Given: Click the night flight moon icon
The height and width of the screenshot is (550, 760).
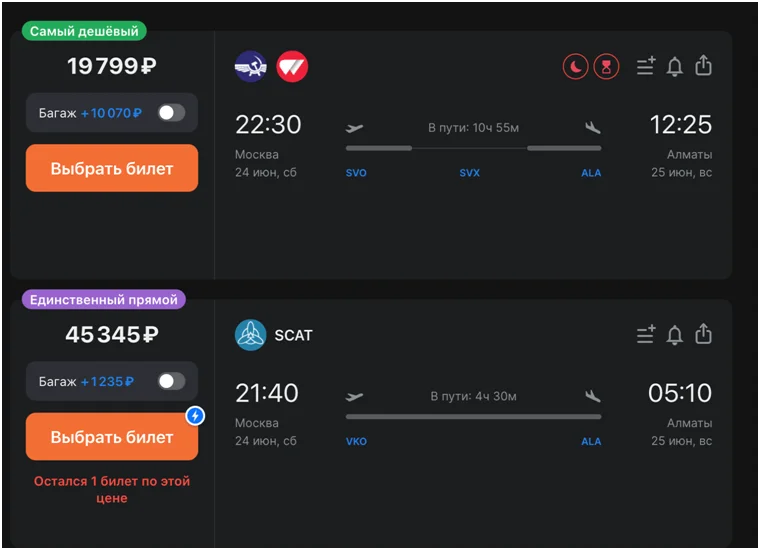Looking at the screenshot, I should coord(576,67).
